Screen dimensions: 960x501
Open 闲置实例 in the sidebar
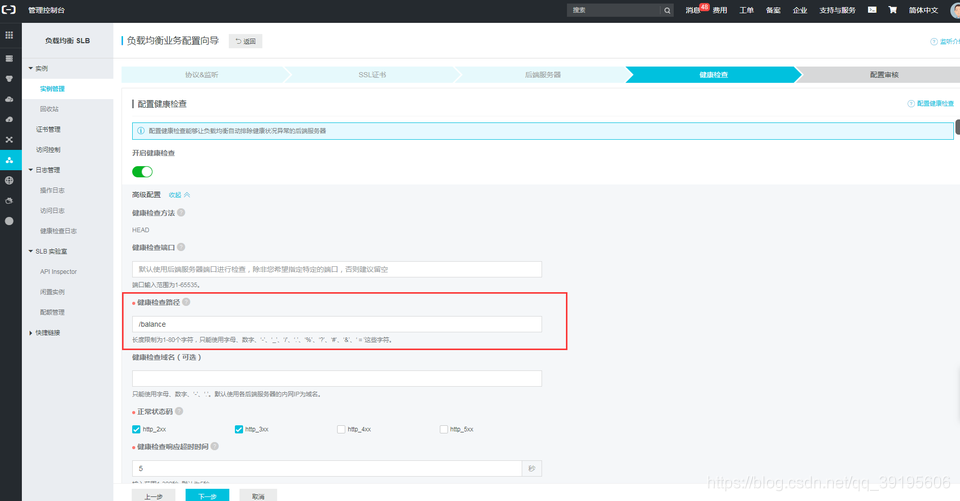coord(53,292)
